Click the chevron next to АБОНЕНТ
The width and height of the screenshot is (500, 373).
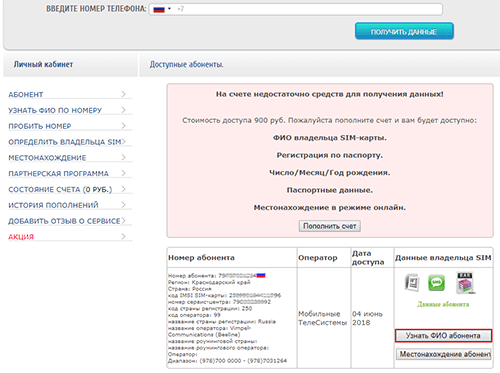(x=123, y=94)
